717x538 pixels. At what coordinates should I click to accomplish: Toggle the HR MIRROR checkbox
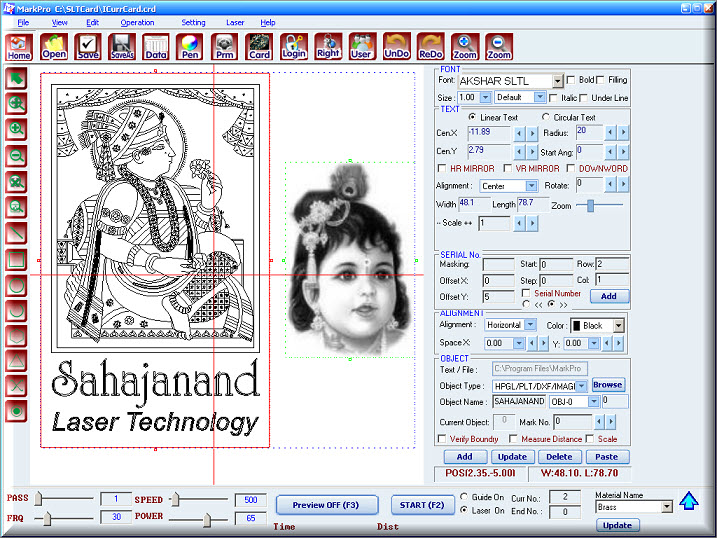click(x=443, y=169)
